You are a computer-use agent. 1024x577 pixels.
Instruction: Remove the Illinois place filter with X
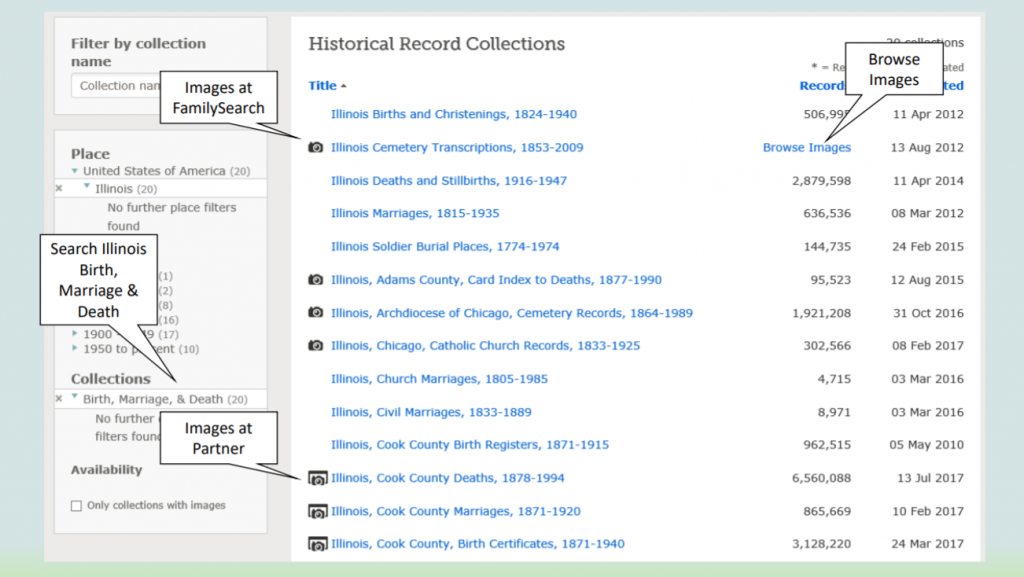point(59,189)
